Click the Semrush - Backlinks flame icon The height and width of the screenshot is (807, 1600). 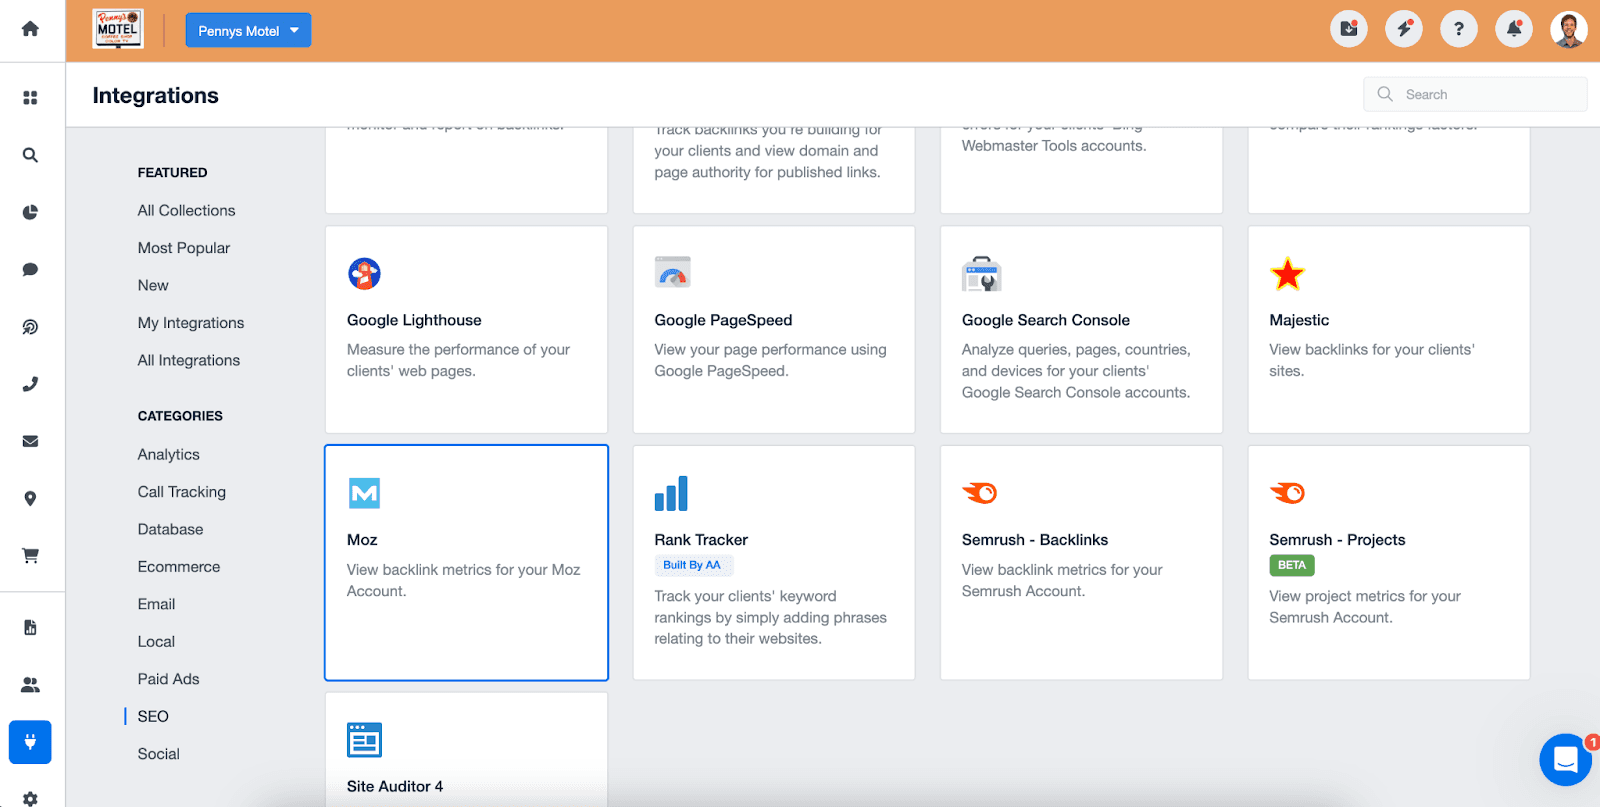pyautogui.click(x=979, y=492)
